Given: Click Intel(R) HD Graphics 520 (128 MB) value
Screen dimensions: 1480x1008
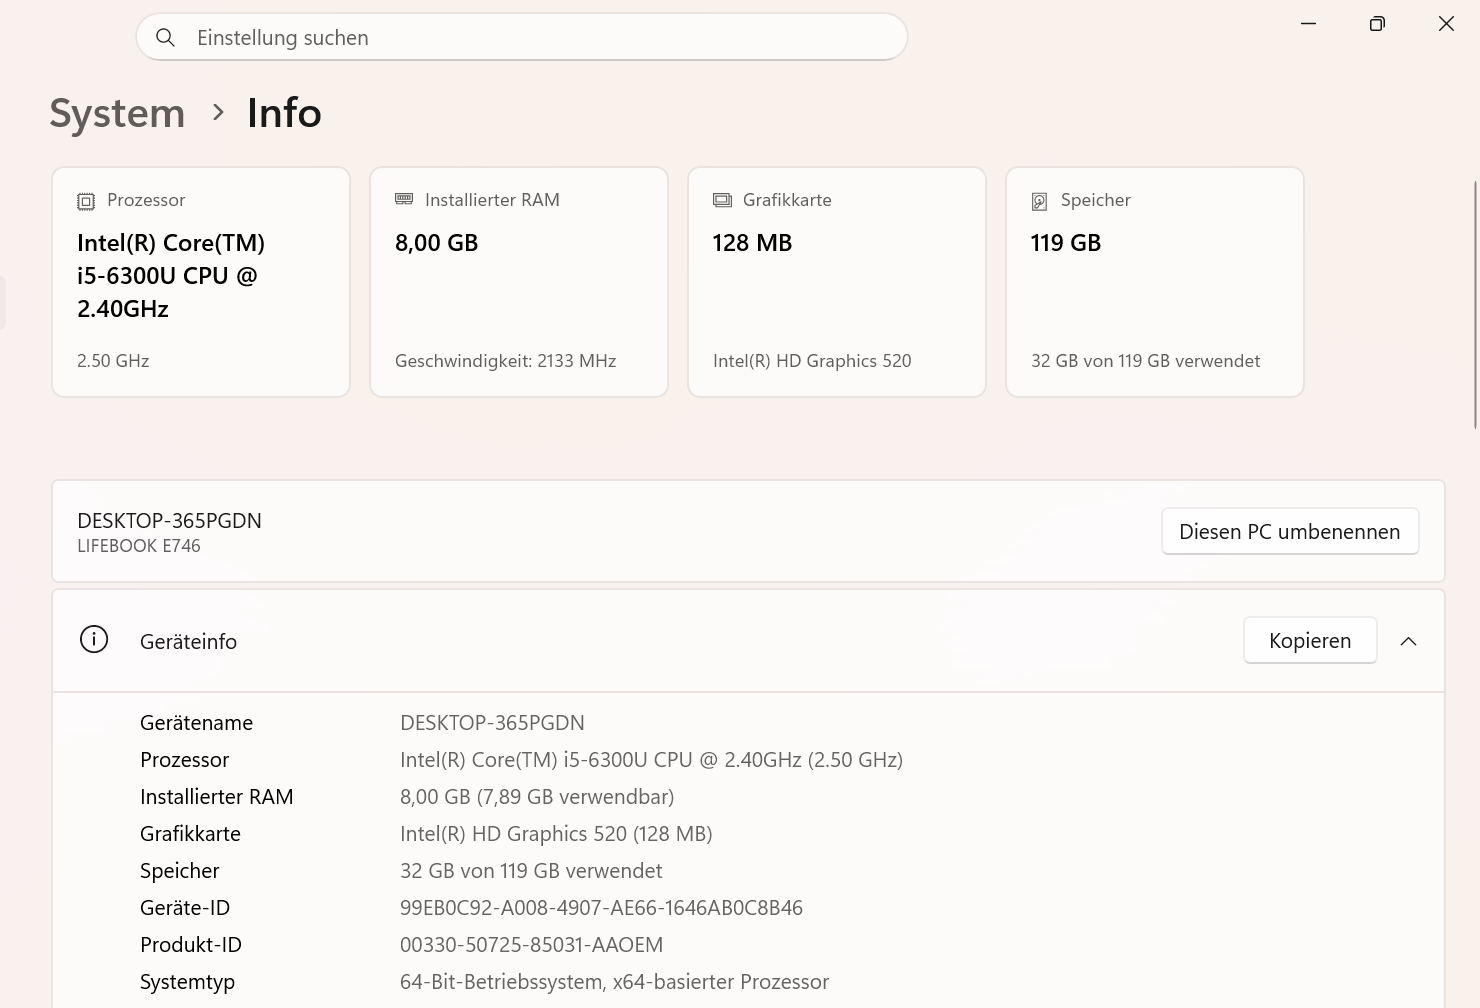Looking at the screenshot, I should [x=556, y=833].
